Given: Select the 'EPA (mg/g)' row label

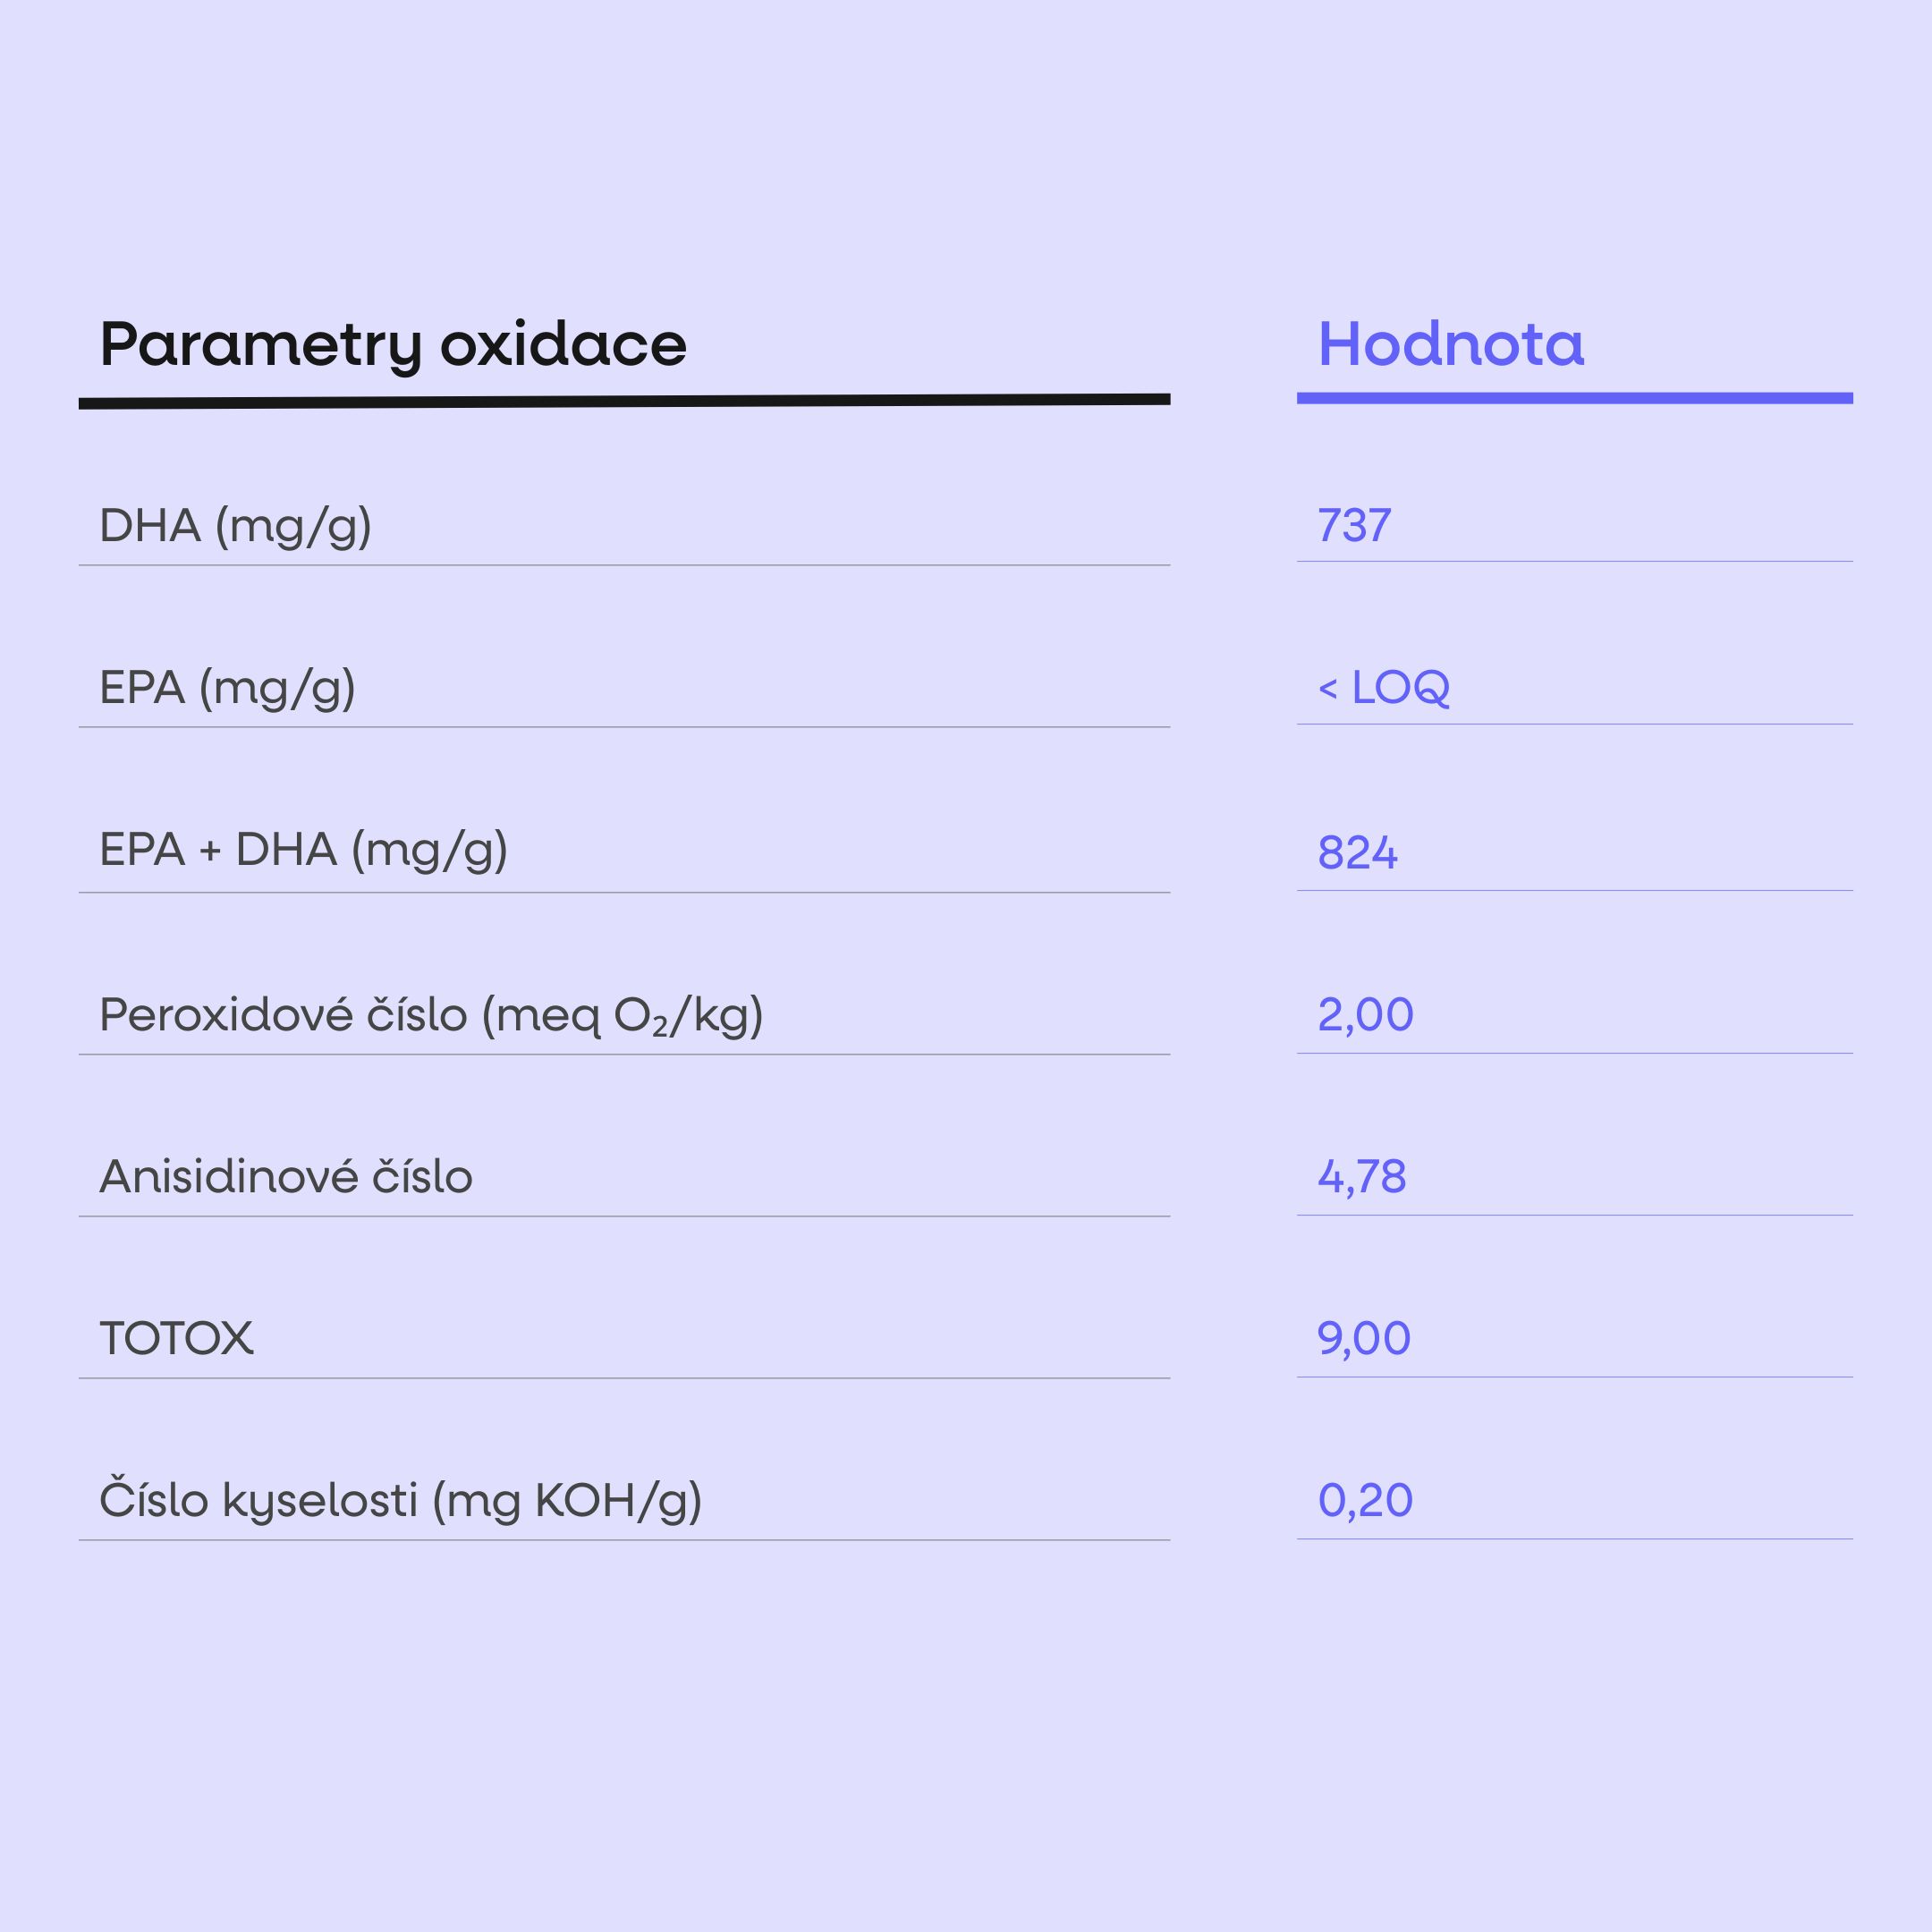Looking at the screenshot, I should (x=228, y=688).
